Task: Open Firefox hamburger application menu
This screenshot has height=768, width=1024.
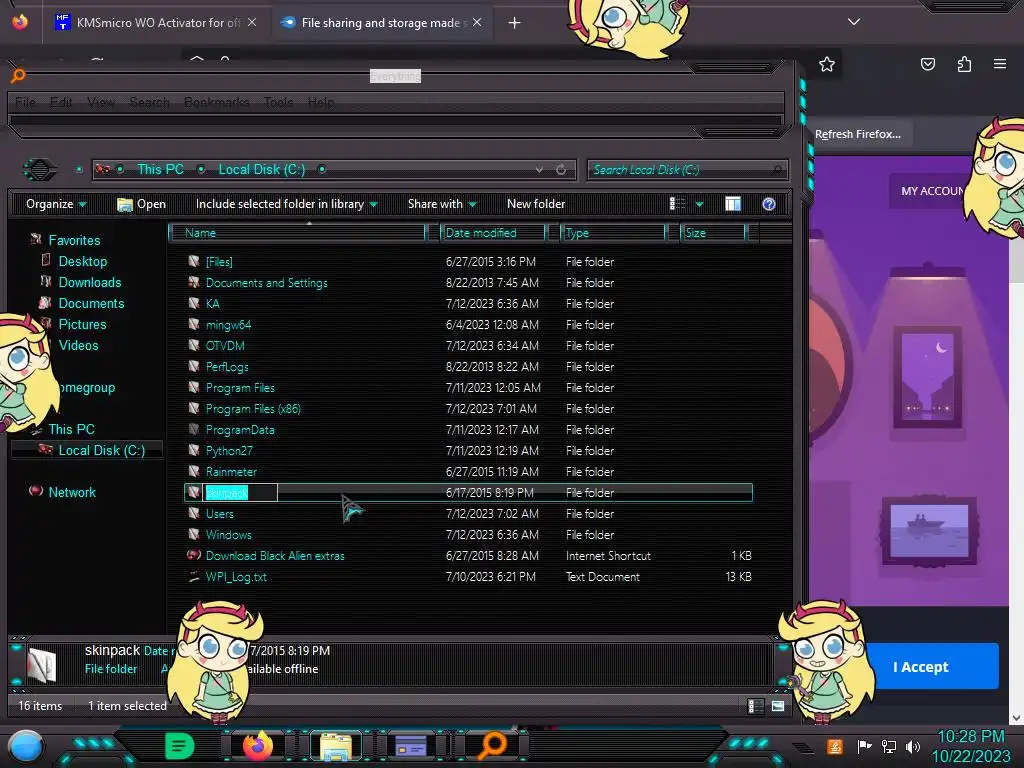Action: [1000, 64]
